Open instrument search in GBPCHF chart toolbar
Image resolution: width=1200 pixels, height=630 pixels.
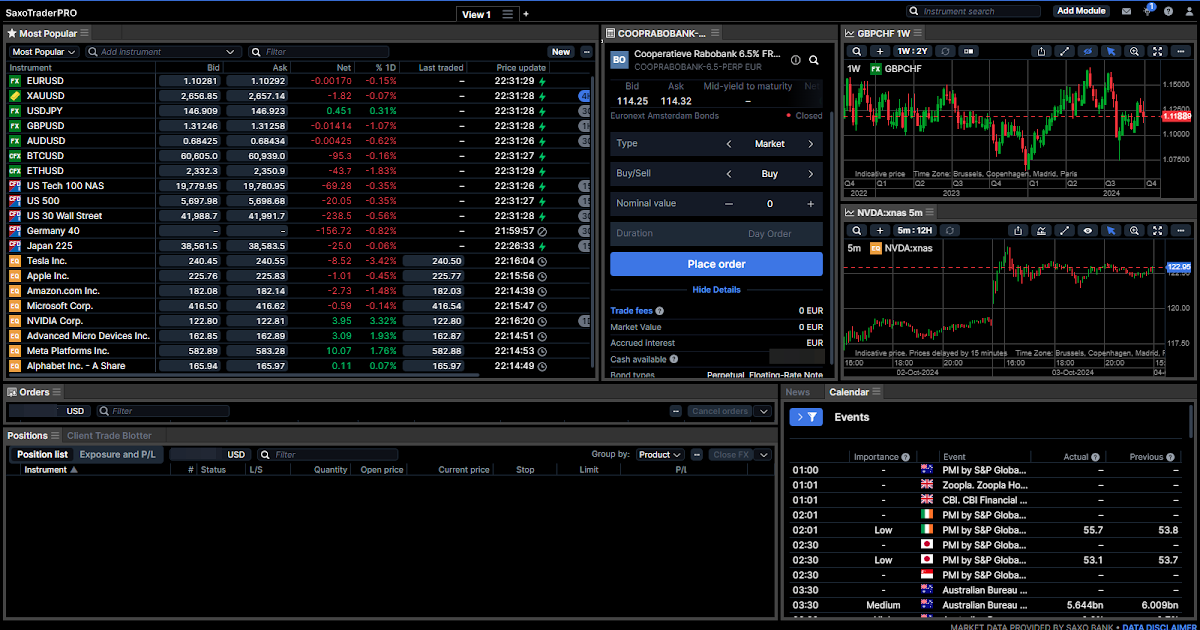coord(857,51)
